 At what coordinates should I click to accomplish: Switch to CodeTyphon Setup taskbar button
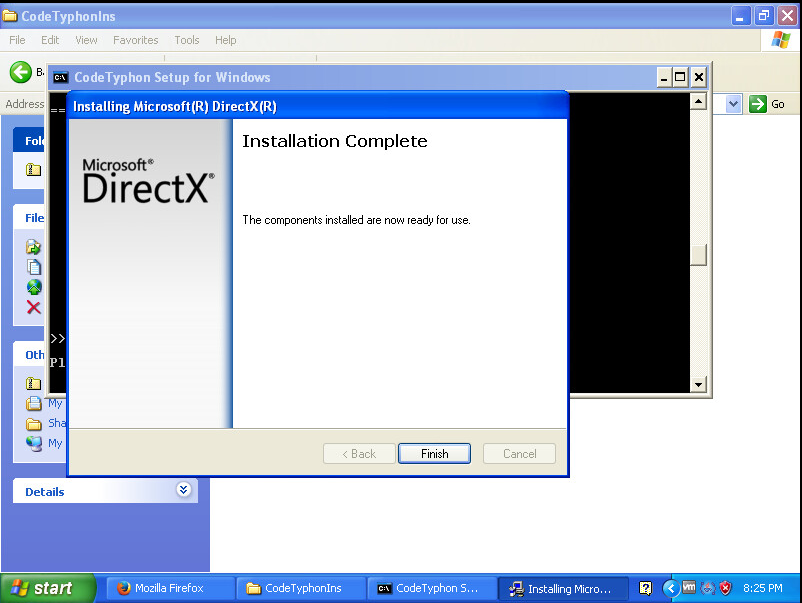433,588
